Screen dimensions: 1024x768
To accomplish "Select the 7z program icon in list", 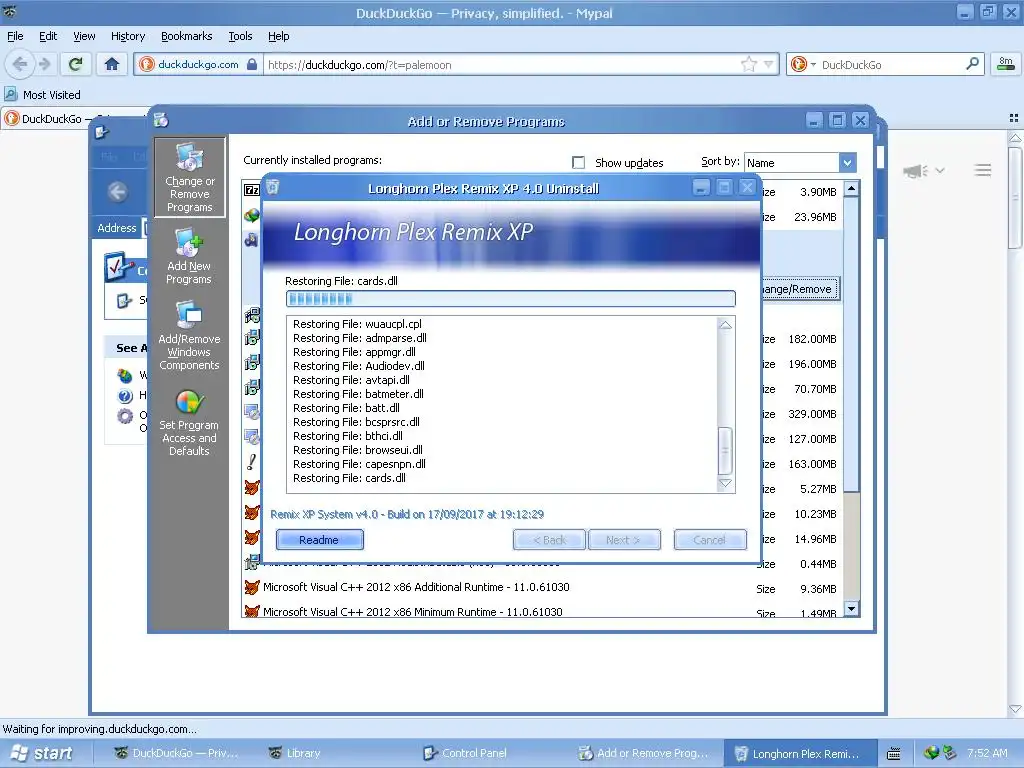I will 251,190.
